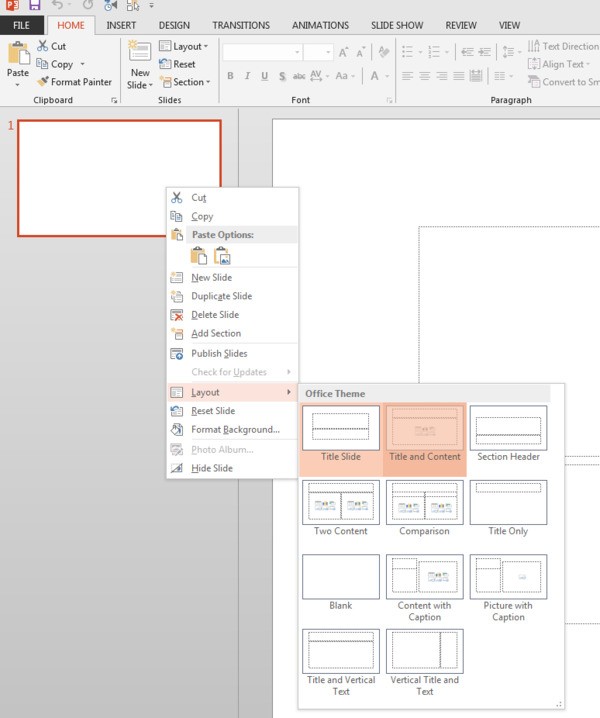Toggle Bold formatting button
Viewport: 600px width, 718px height.
[x=231, y=76]
